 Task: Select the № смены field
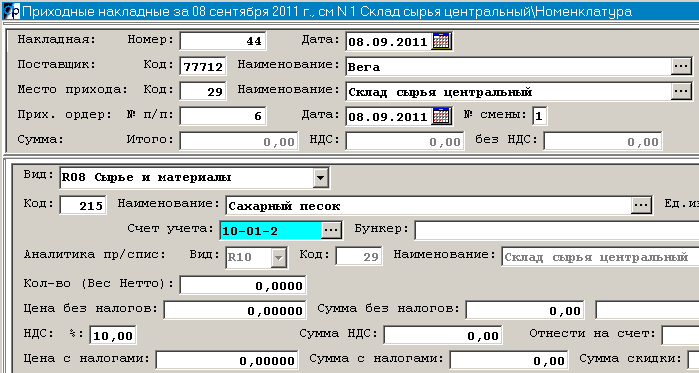pos(539,116)
